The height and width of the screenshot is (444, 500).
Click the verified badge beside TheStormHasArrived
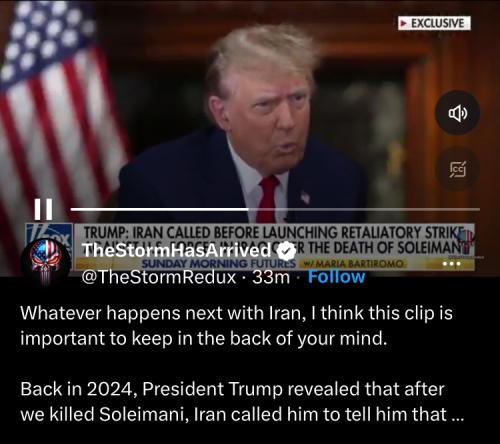point(287,251)
